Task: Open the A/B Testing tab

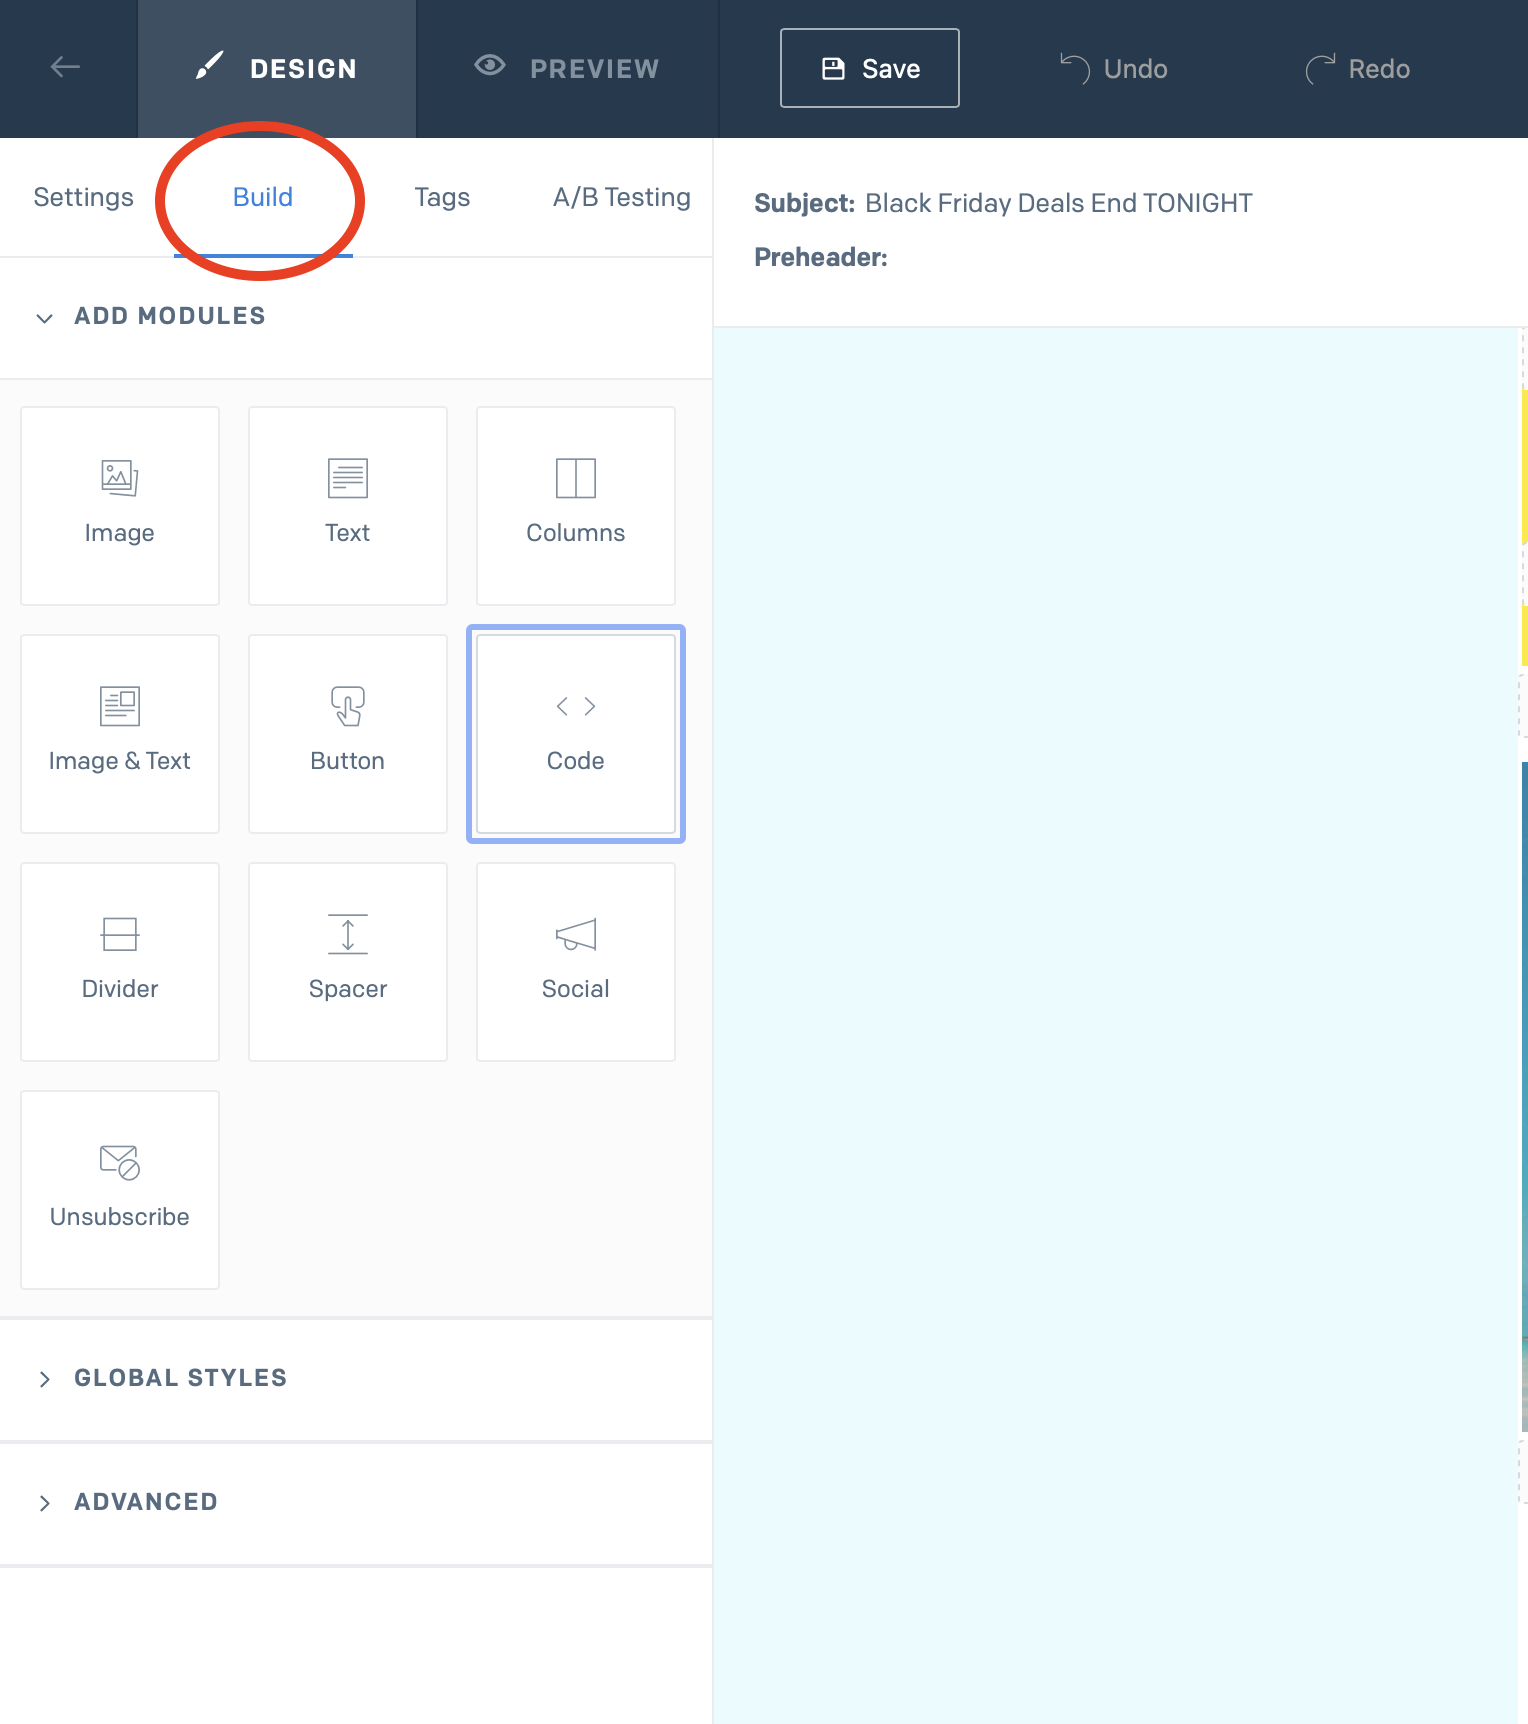Action: [x=621, y=197]
